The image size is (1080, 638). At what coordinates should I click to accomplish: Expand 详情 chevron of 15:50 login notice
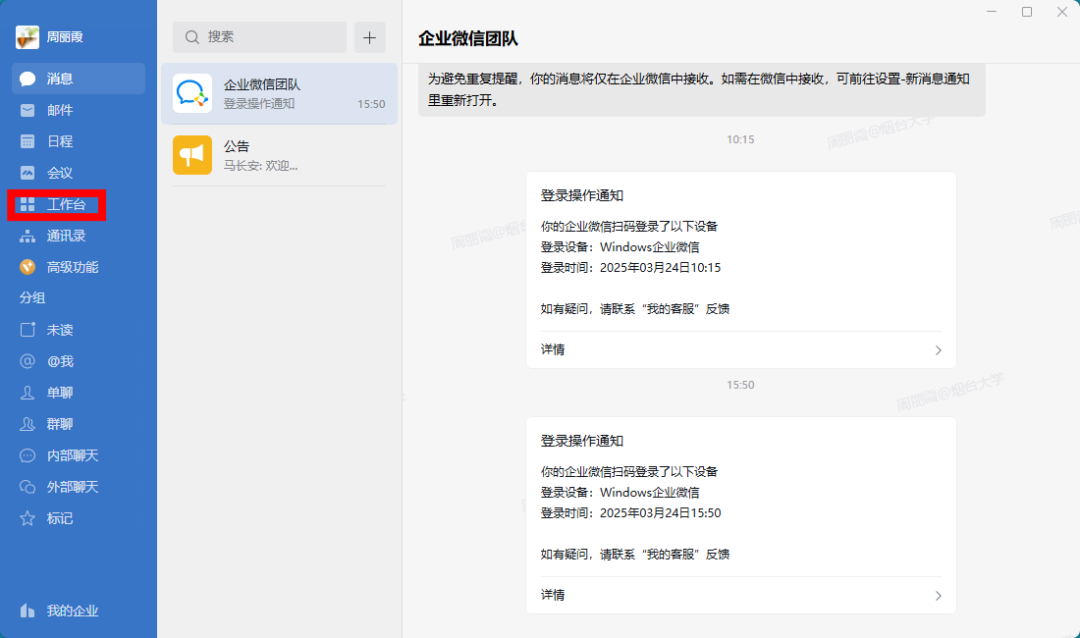point(938,596)
